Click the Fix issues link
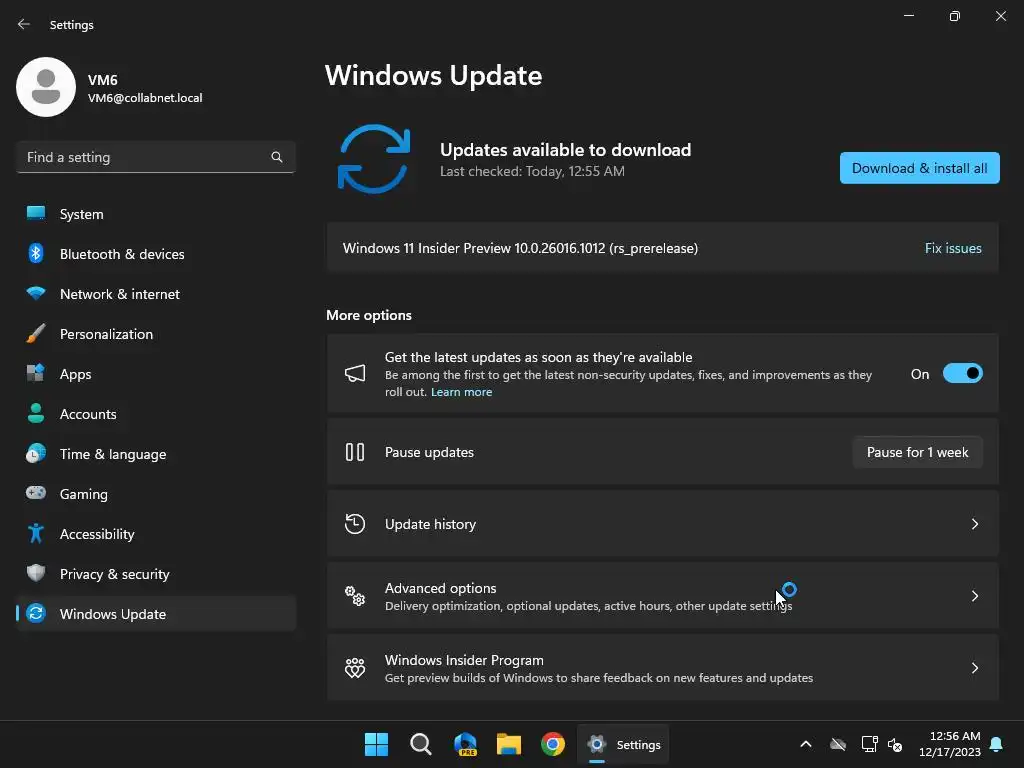 point(953,248)
